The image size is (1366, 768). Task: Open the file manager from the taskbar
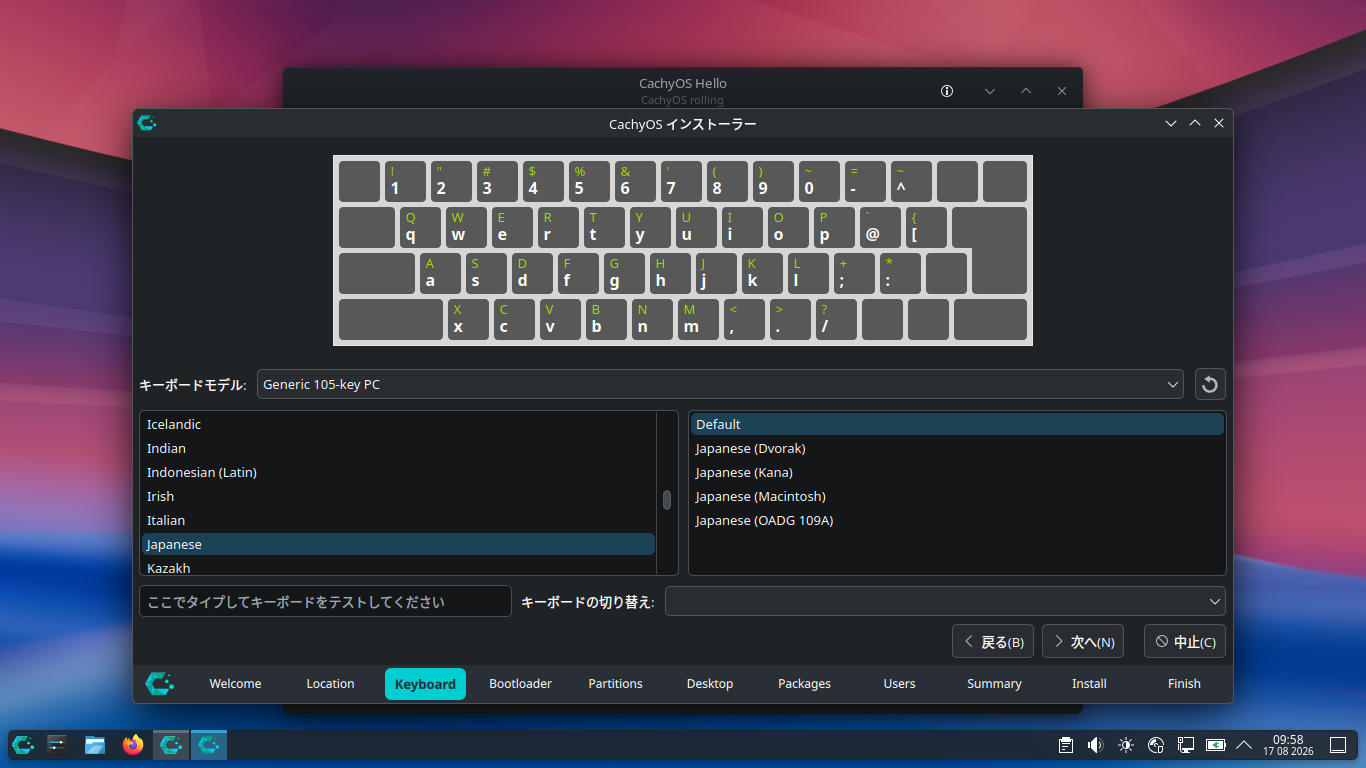pos(95,744)
